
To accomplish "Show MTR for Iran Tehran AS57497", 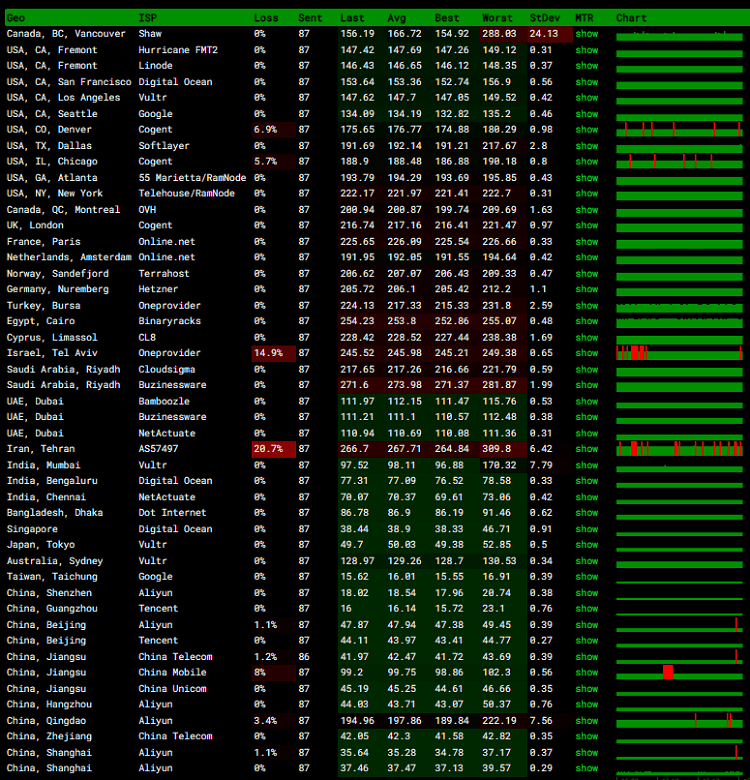I will [587, 449].
